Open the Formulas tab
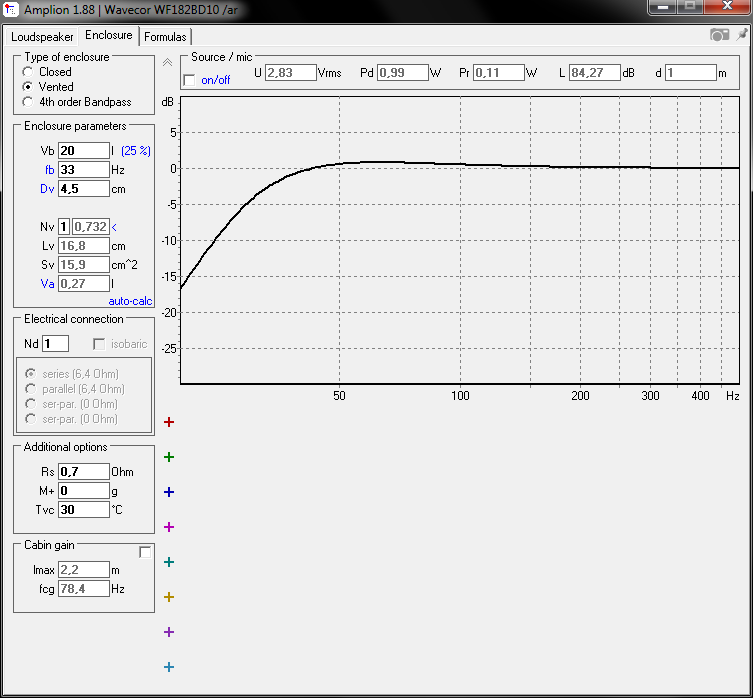The width and height of the screenshot is (753, 698). pyautogui.click(x=165, y=37)
